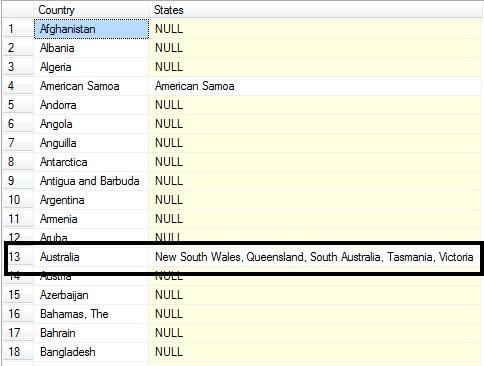The height and width of the screenshot is (366, 484).
Task: Select the Angola country cell
Action: pos(91,124)
